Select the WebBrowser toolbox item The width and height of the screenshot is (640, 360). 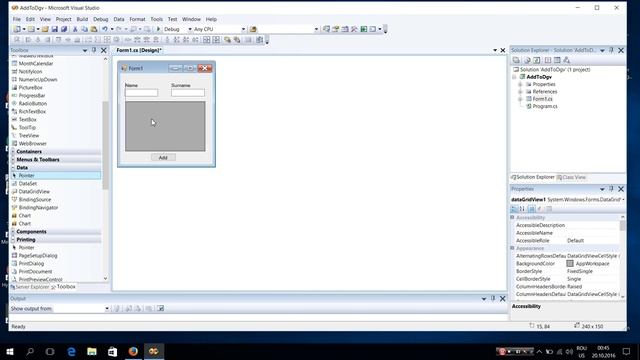point(32,144)
